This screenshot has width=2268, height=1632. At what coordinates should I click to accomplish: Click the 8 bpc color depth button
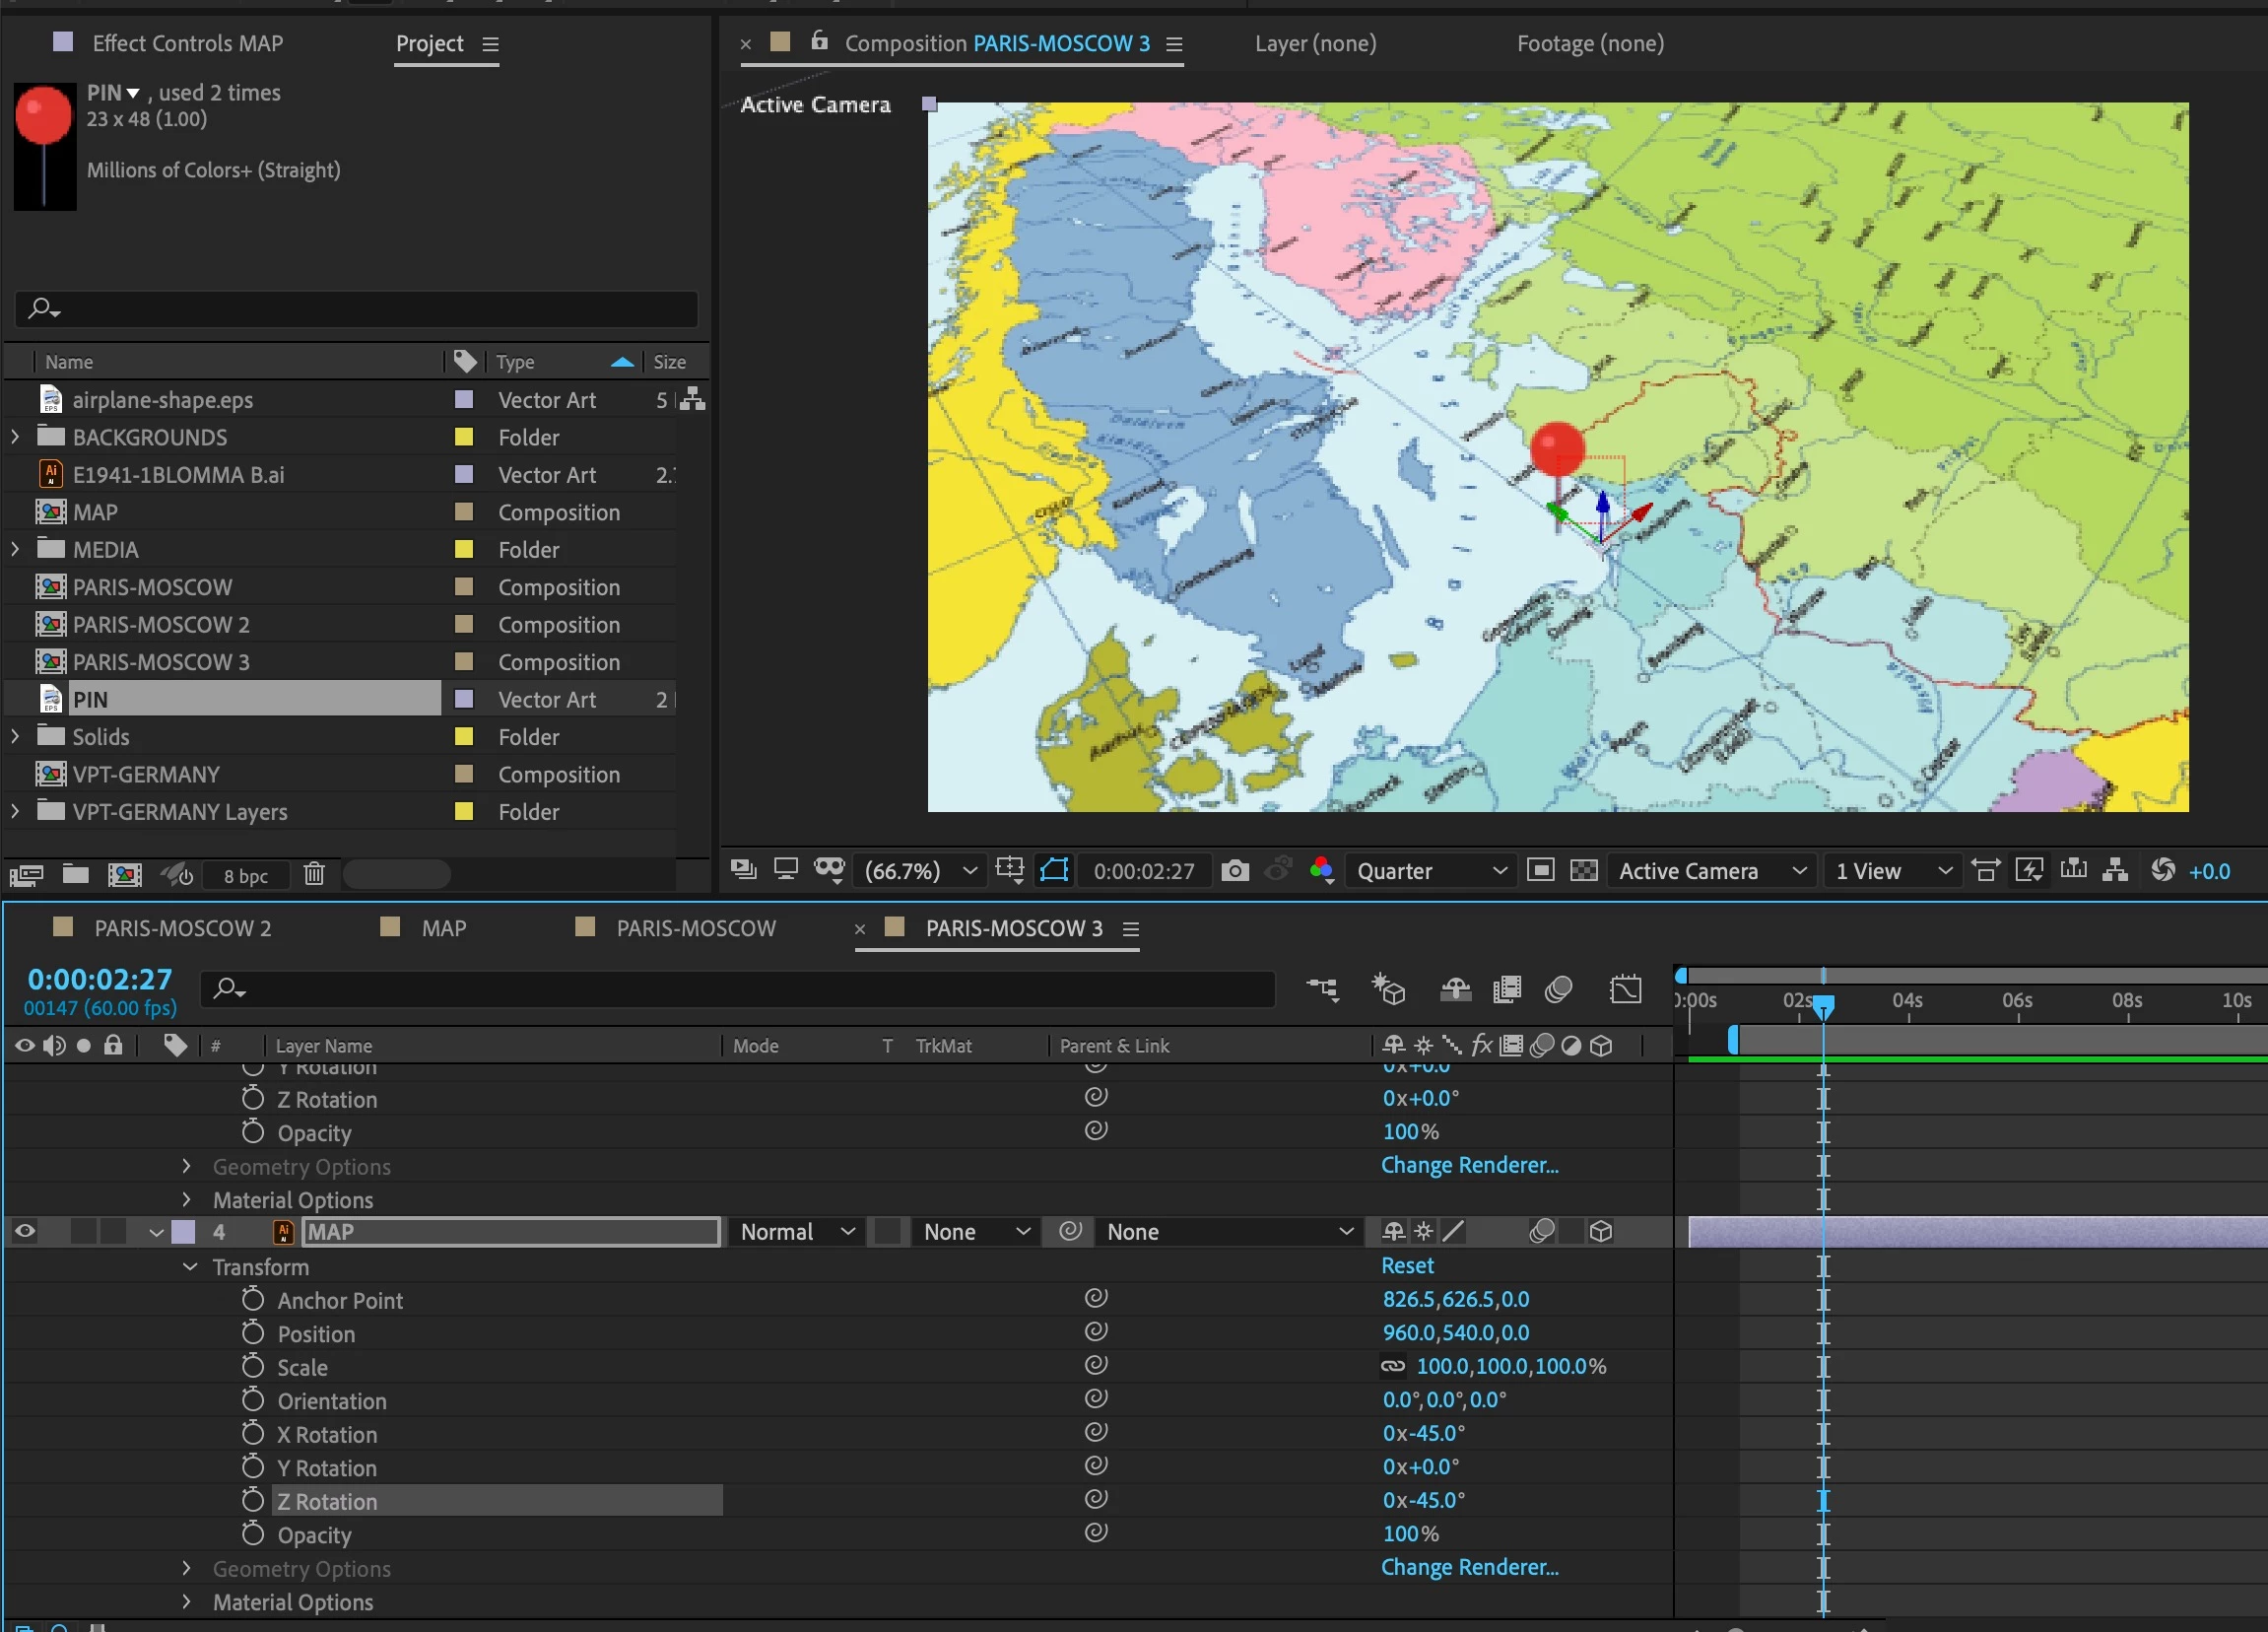[x=245, y=876]
